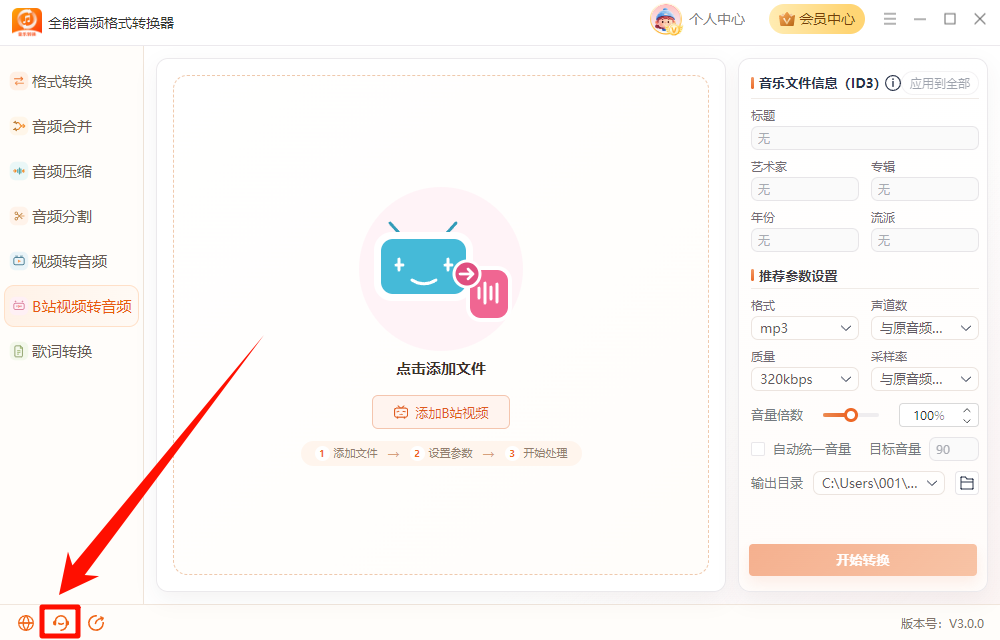Click the 音乐文件信息 (ID3) heading

pyautogui.click(x=819, y=83)
